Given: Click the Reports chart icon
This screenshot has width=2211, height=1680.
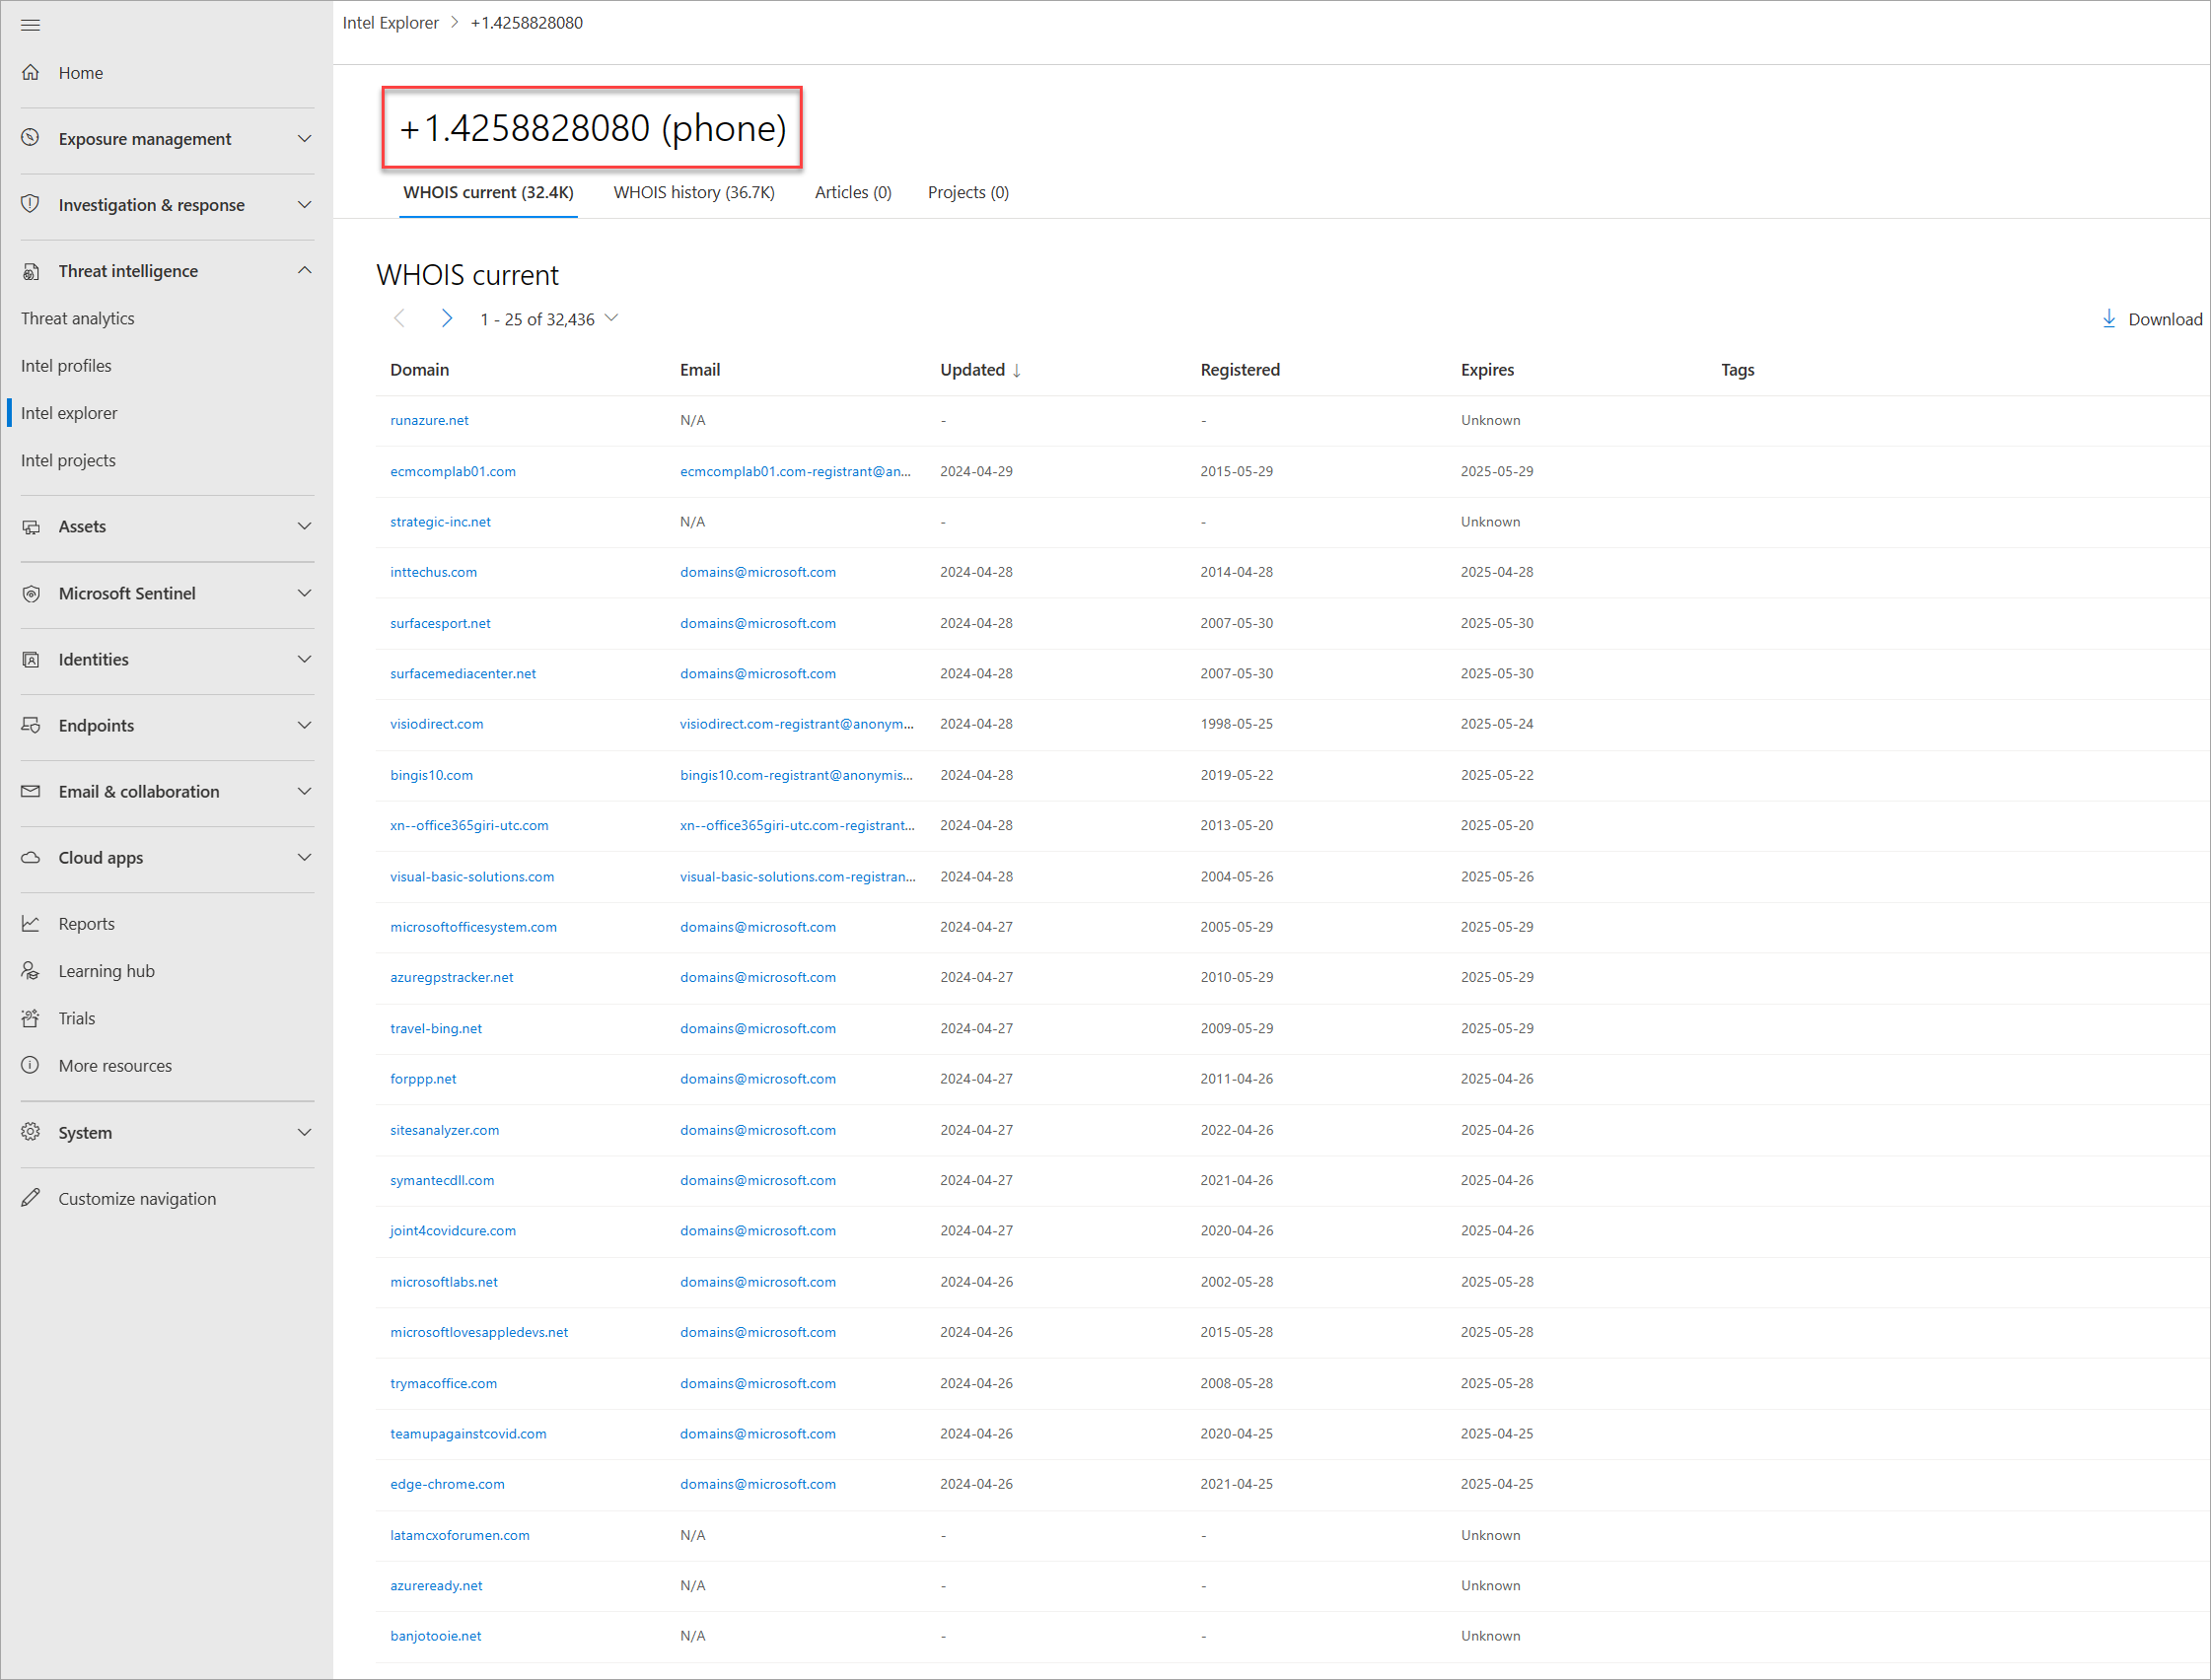Looking at the screenshot, I should coord(31,923).
